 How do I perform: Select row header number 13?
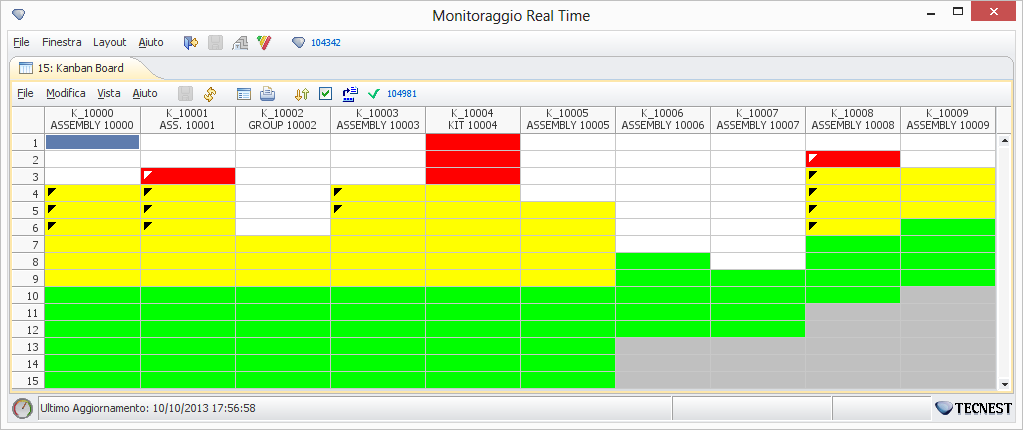tap(28, 346)
